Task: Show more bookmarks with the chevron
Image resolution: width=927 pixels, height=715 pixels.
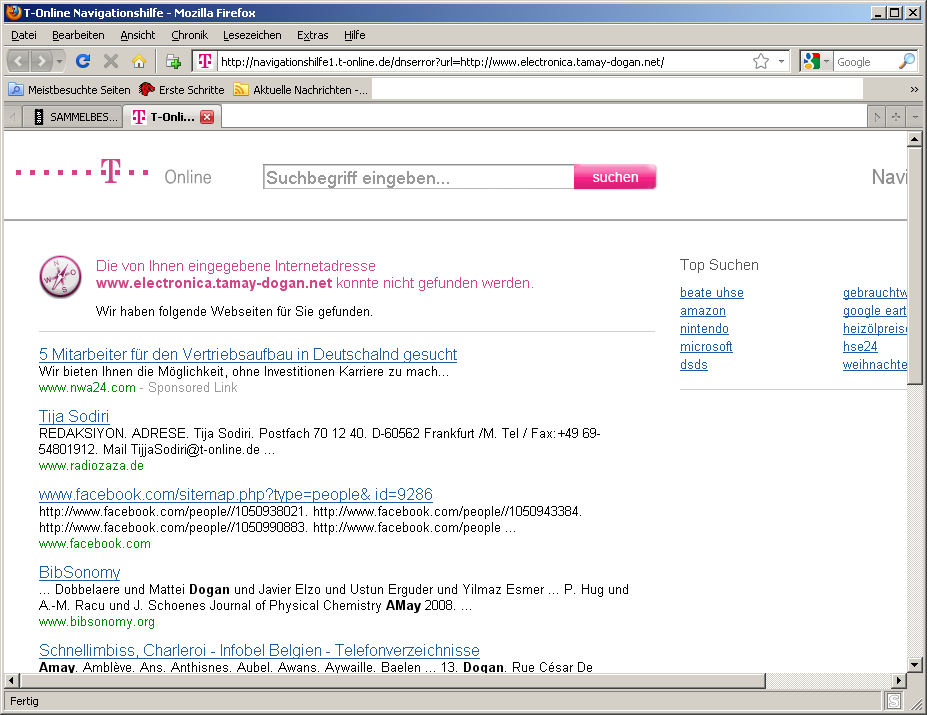Action: (914, 90)
